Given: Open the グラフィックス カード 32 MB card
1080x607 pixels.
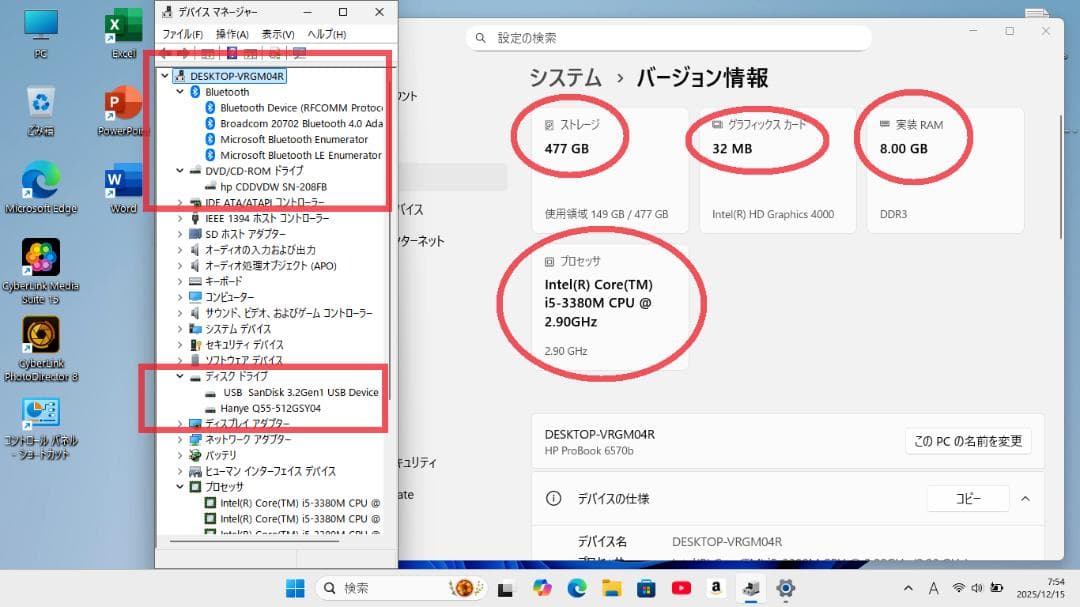Looking at the screenshot, I should [778, 170].
